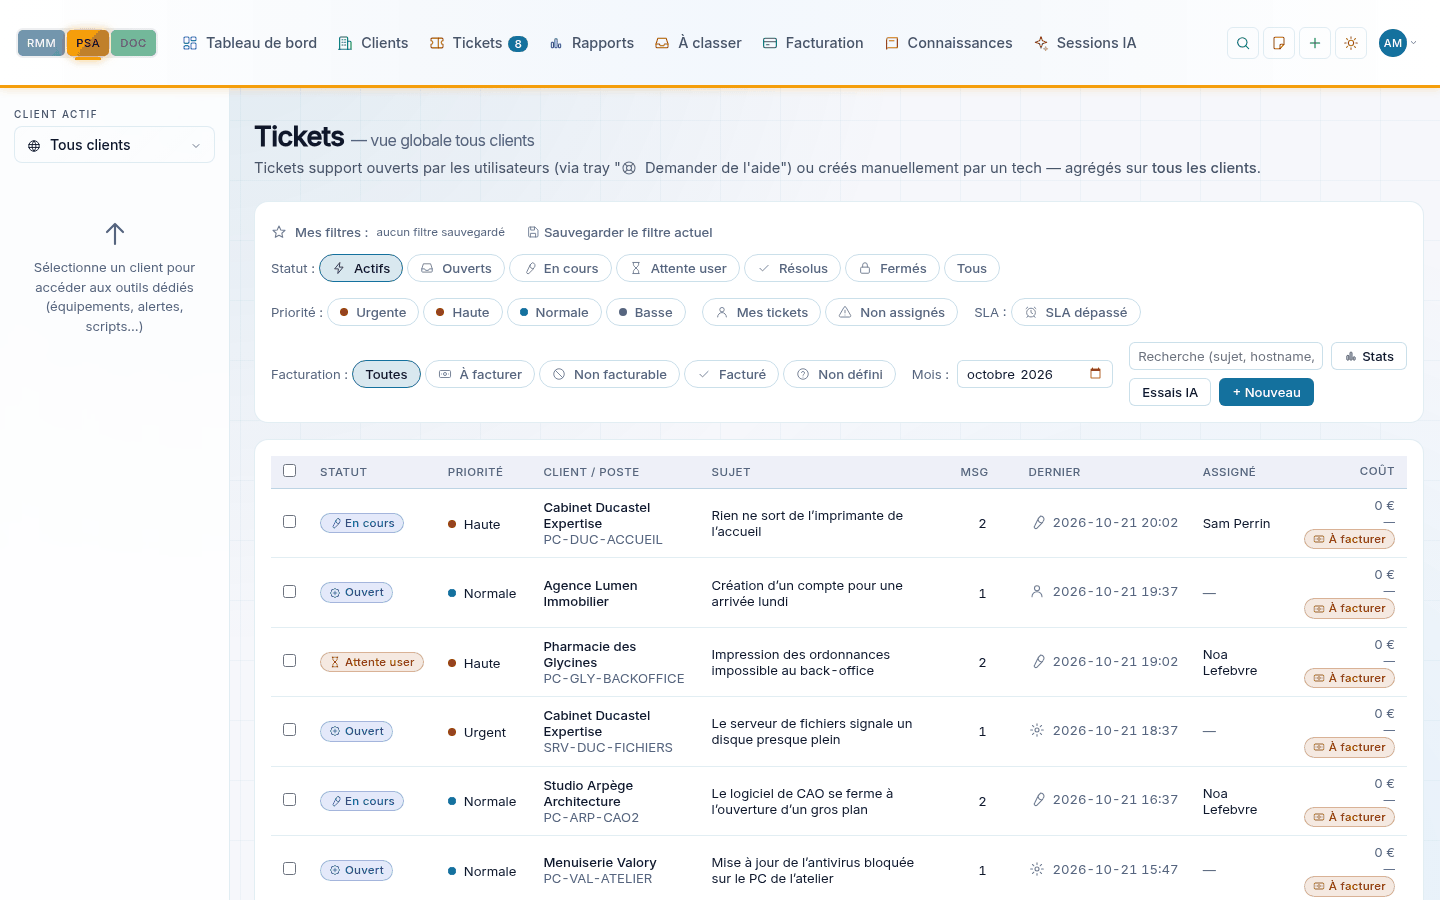
Task: Filter by Non facturable billing
Action: point(610,374)
